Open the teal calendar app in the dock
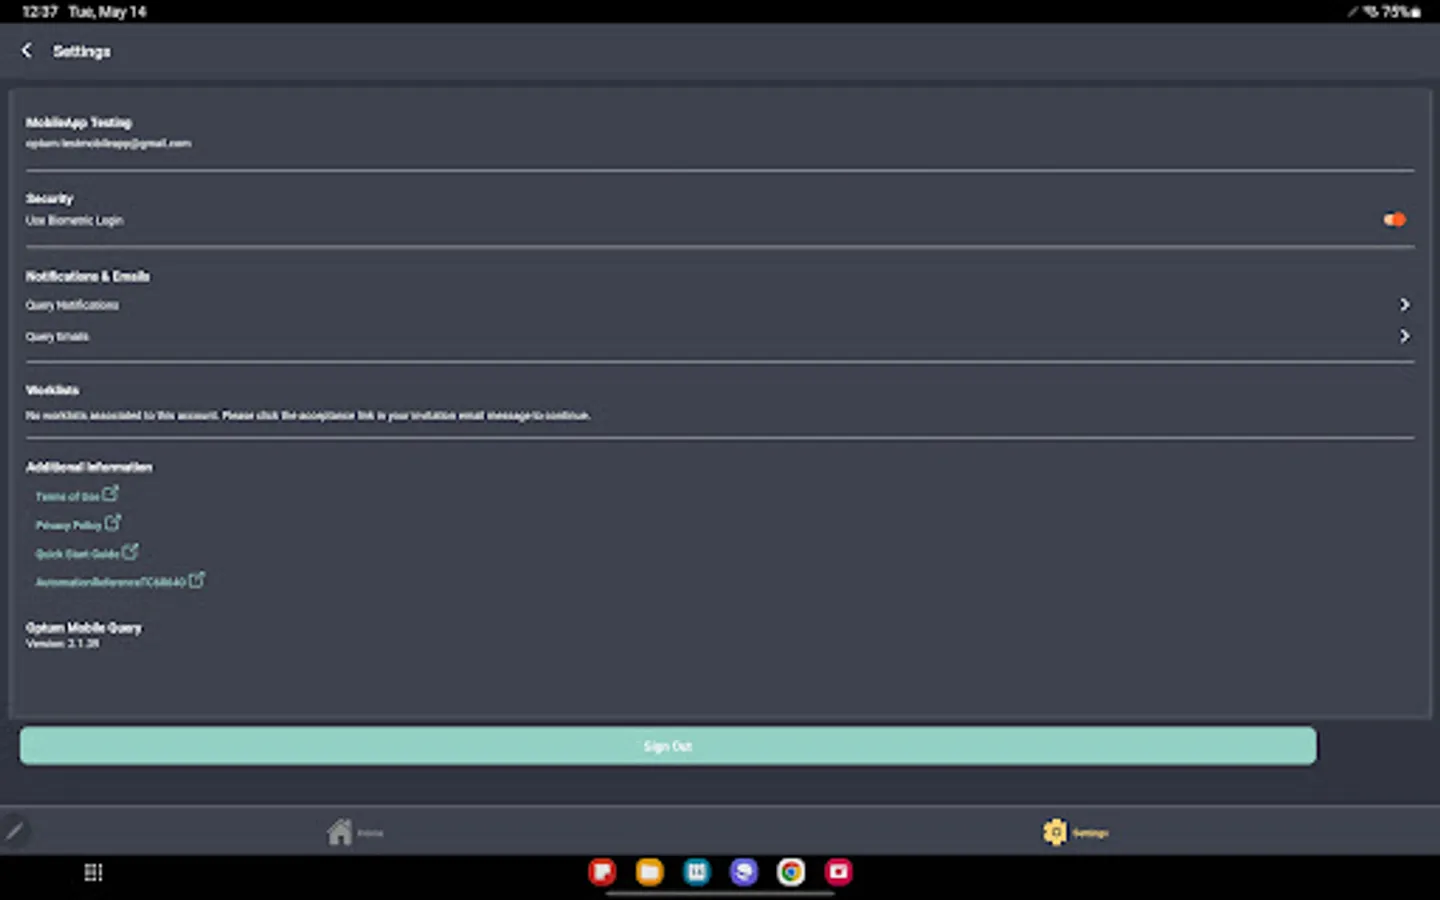Viewport: 1440px width, 900px height. point(697,872)
